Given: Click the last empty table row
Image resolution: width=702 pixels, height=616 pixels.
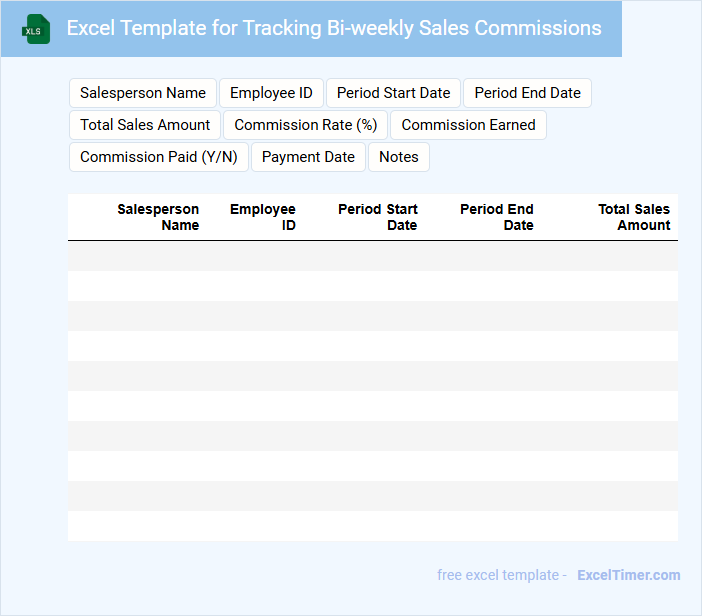Looking at the screenshot, I should [x=372, y=526].
